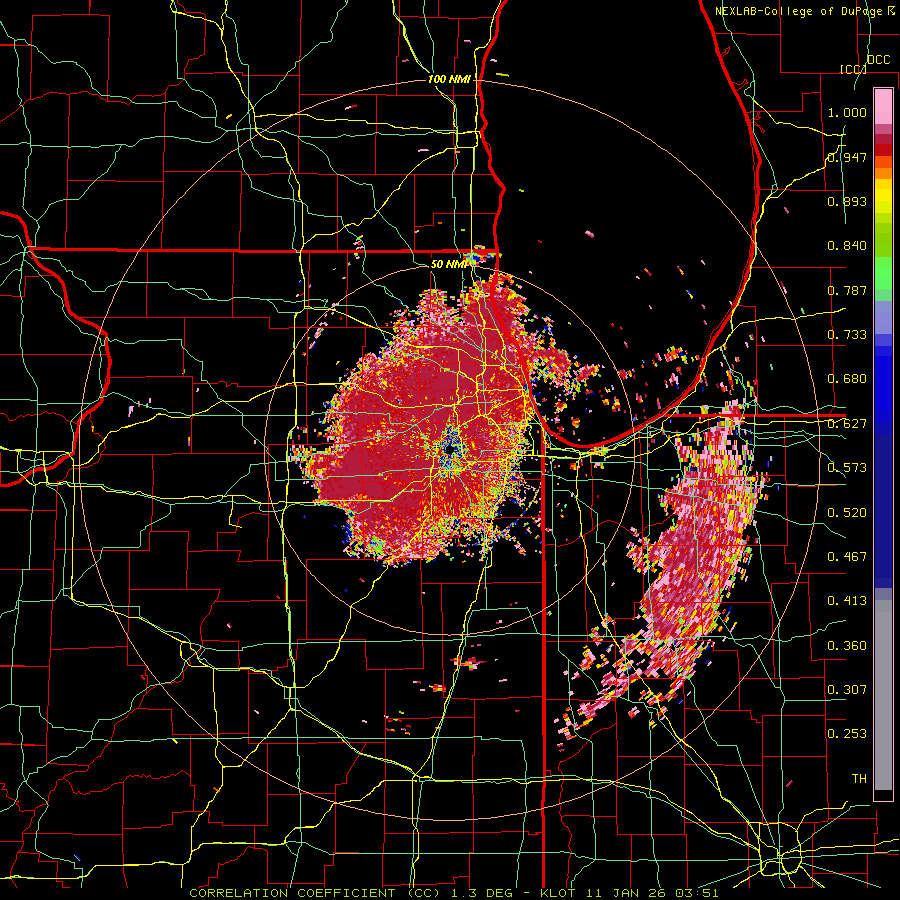Select the 0.787 scale value

[x=847, y=290]
